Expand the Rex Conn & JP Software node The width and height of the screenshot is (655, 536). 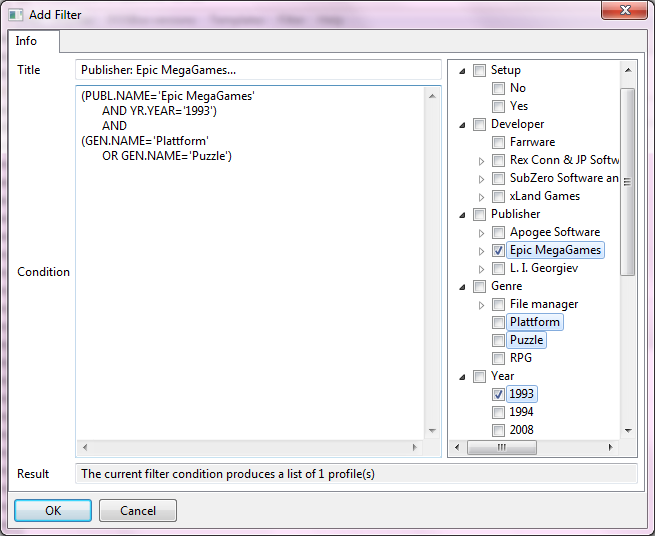[x=481, y=161]
